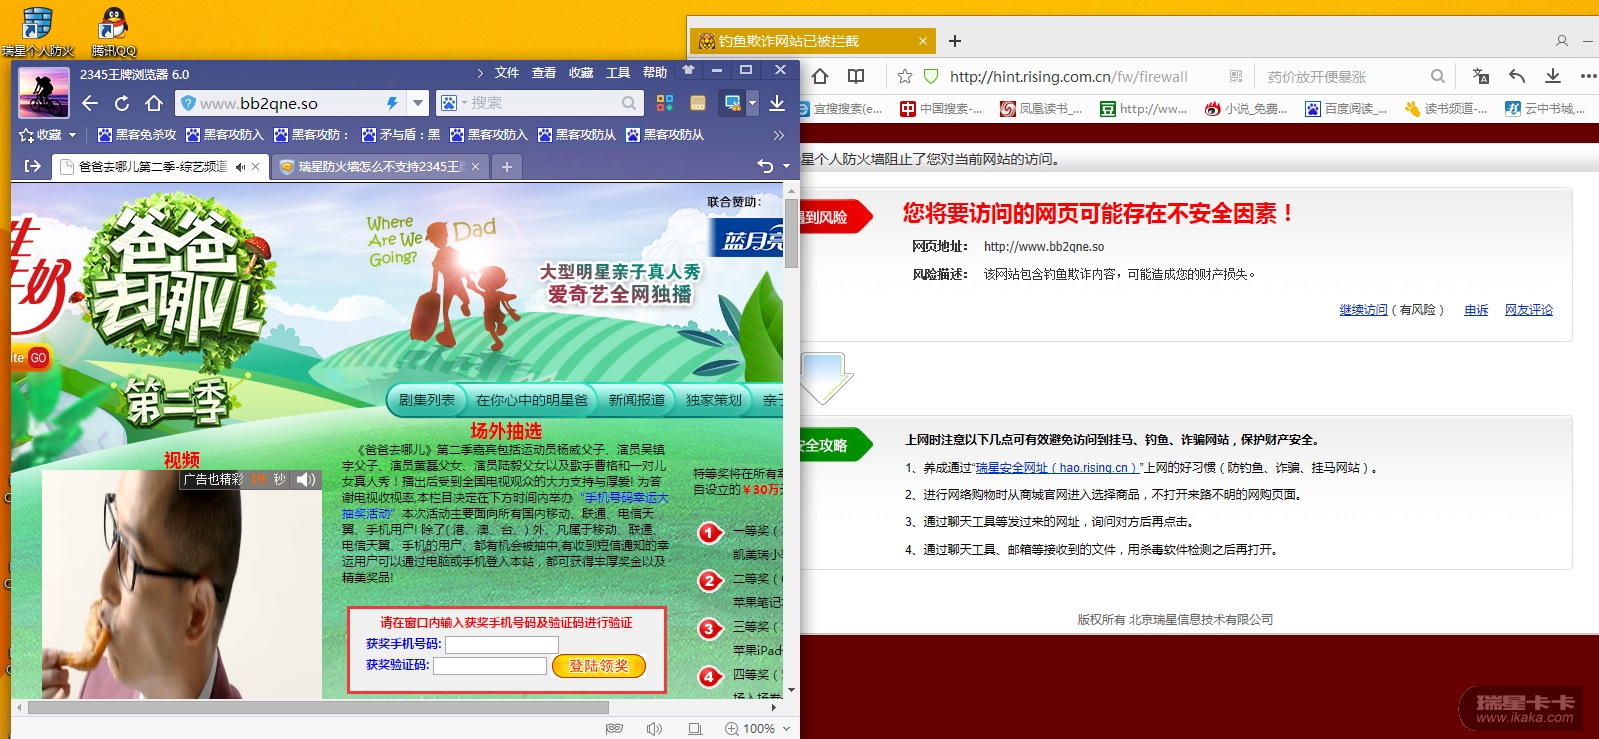This screenshot has height=739, width=1599.
Task: Open the 在你心中的明星爸 navigation tab
Action: tap(532, 400)
